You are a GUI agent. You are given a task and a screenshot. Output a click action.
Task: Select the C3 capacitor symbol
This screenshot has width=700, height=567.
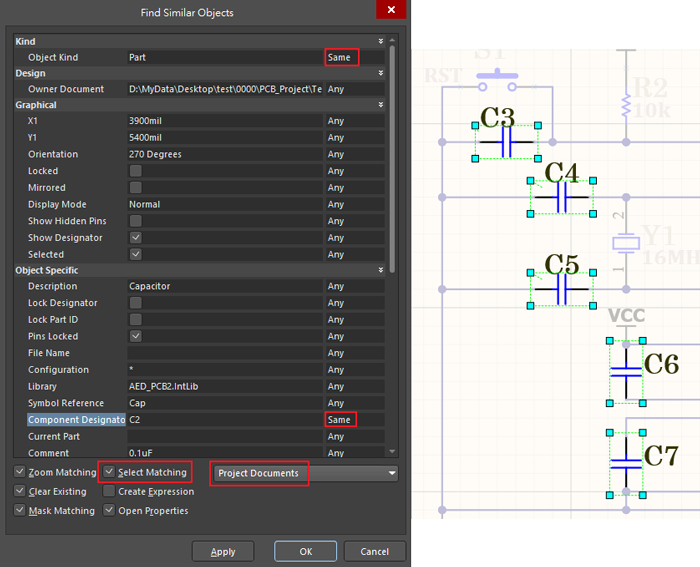506,143
